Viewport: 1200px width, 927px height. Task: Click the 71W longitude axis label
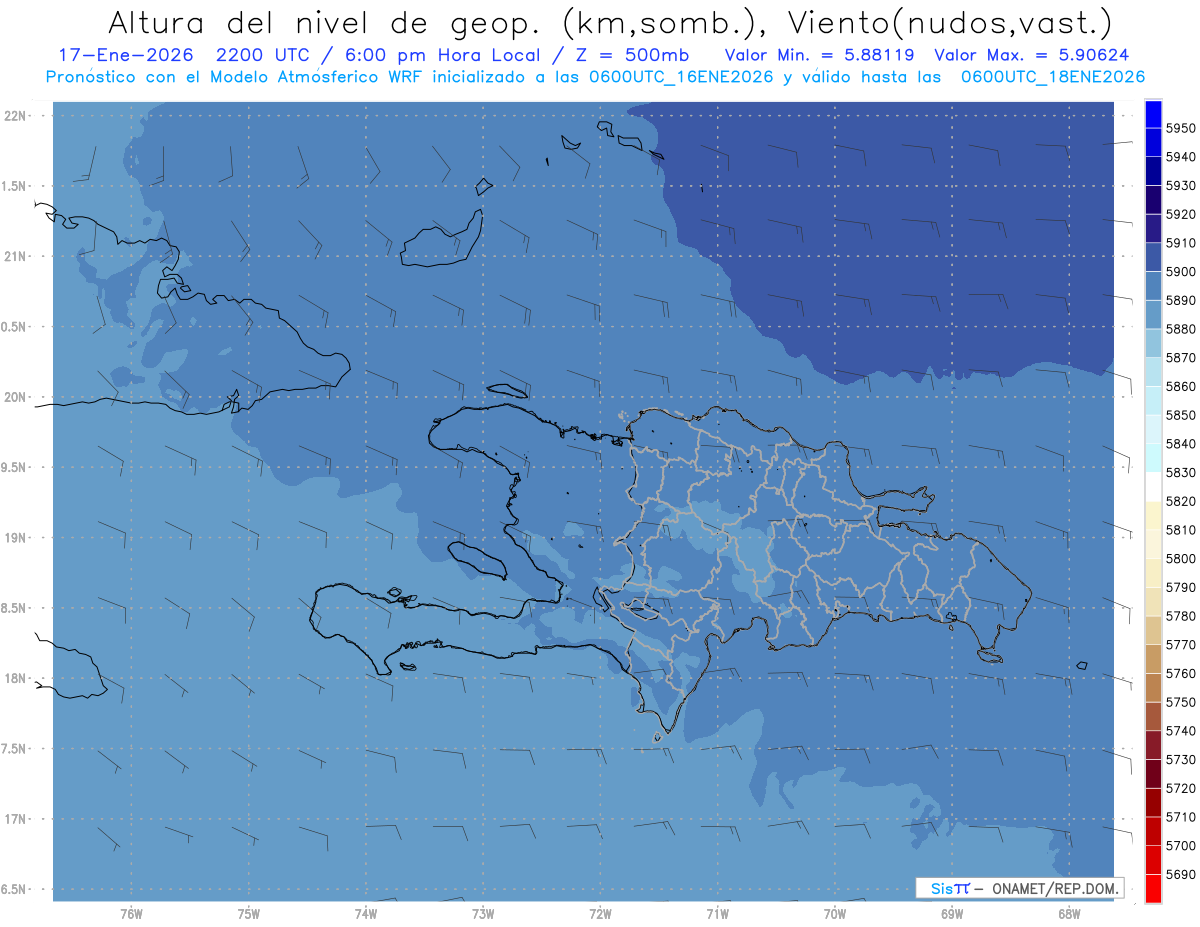pyautogui.click(x=717, y=913)
